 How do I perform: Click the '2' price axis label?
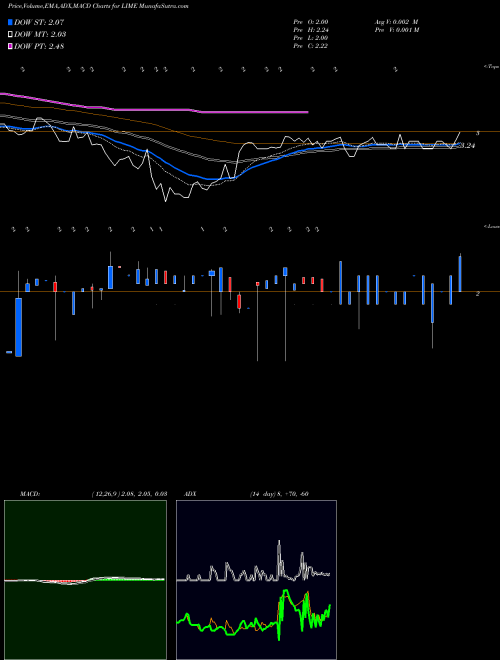click(477, 294)
